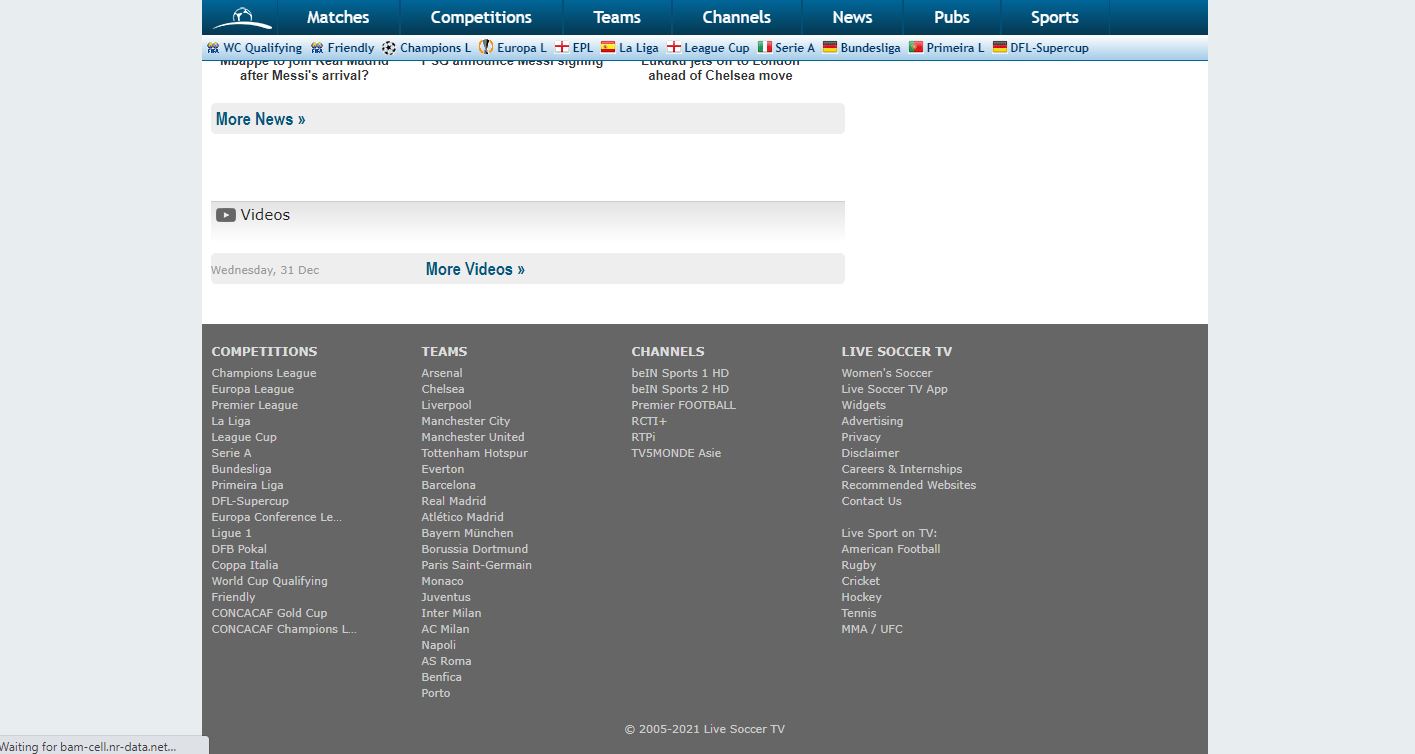Screen dimensions: 1415x754
Task: Open Liverpool team link
Action: pyautogui.click(x=446, y=405)
